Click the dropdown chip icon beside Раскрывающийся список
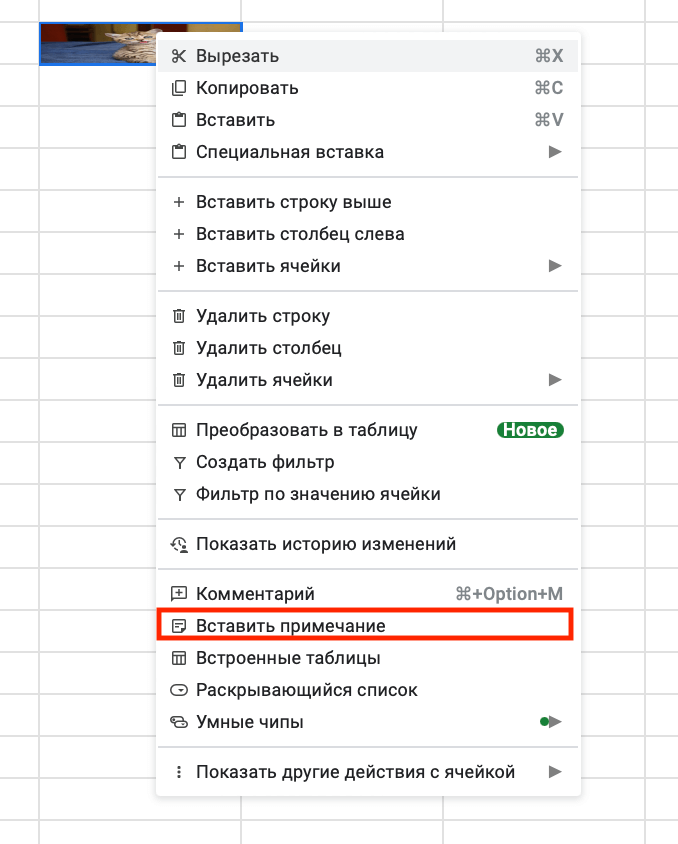Viewport: 678px width, 844px height. coord(179,690)
